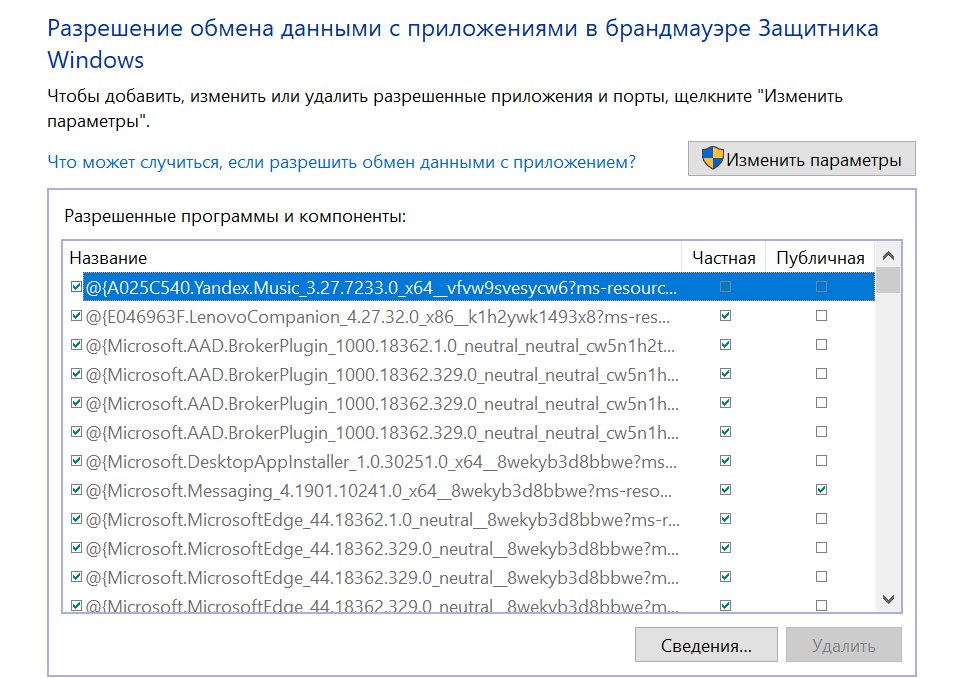
Task: Toggle the enable checkbox left of LenovoCompanion
Action: pyautogui.click(x=76, y=315)
